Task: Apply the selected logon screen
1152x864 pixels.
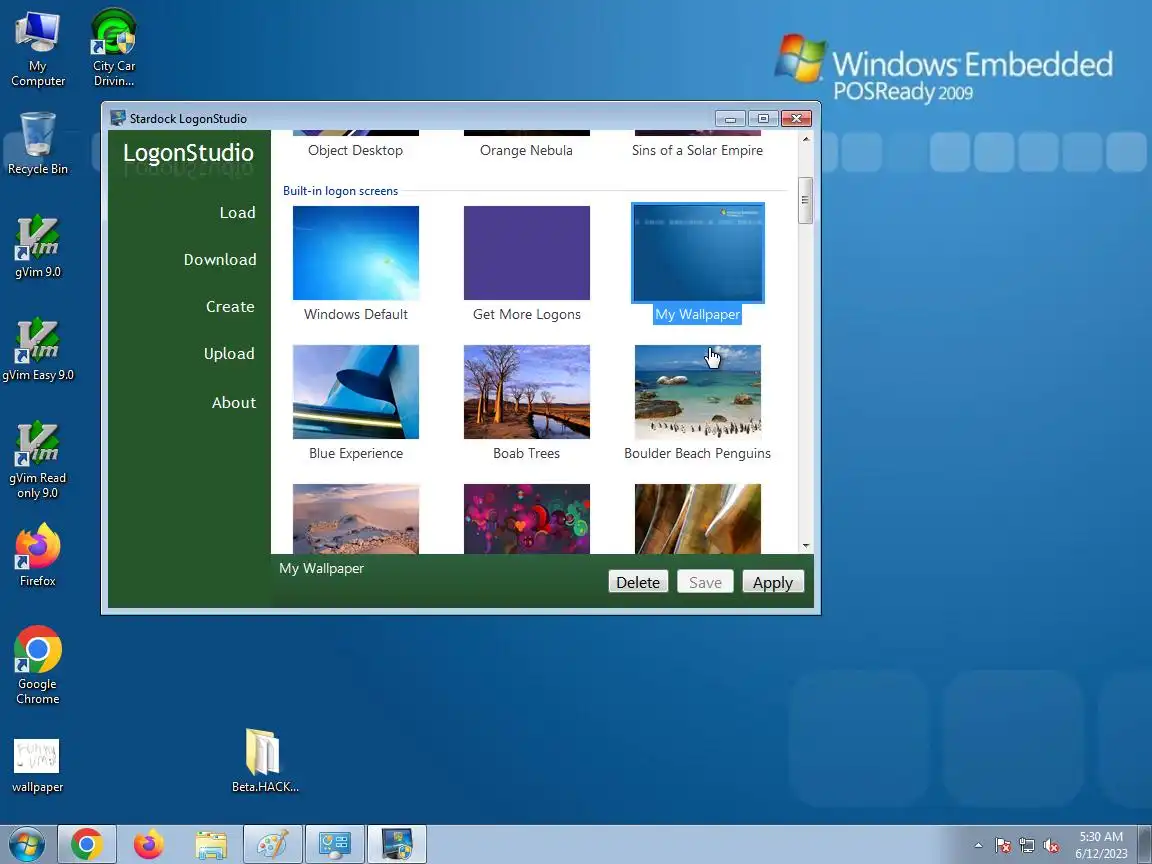Action: [x=773, y=582]
